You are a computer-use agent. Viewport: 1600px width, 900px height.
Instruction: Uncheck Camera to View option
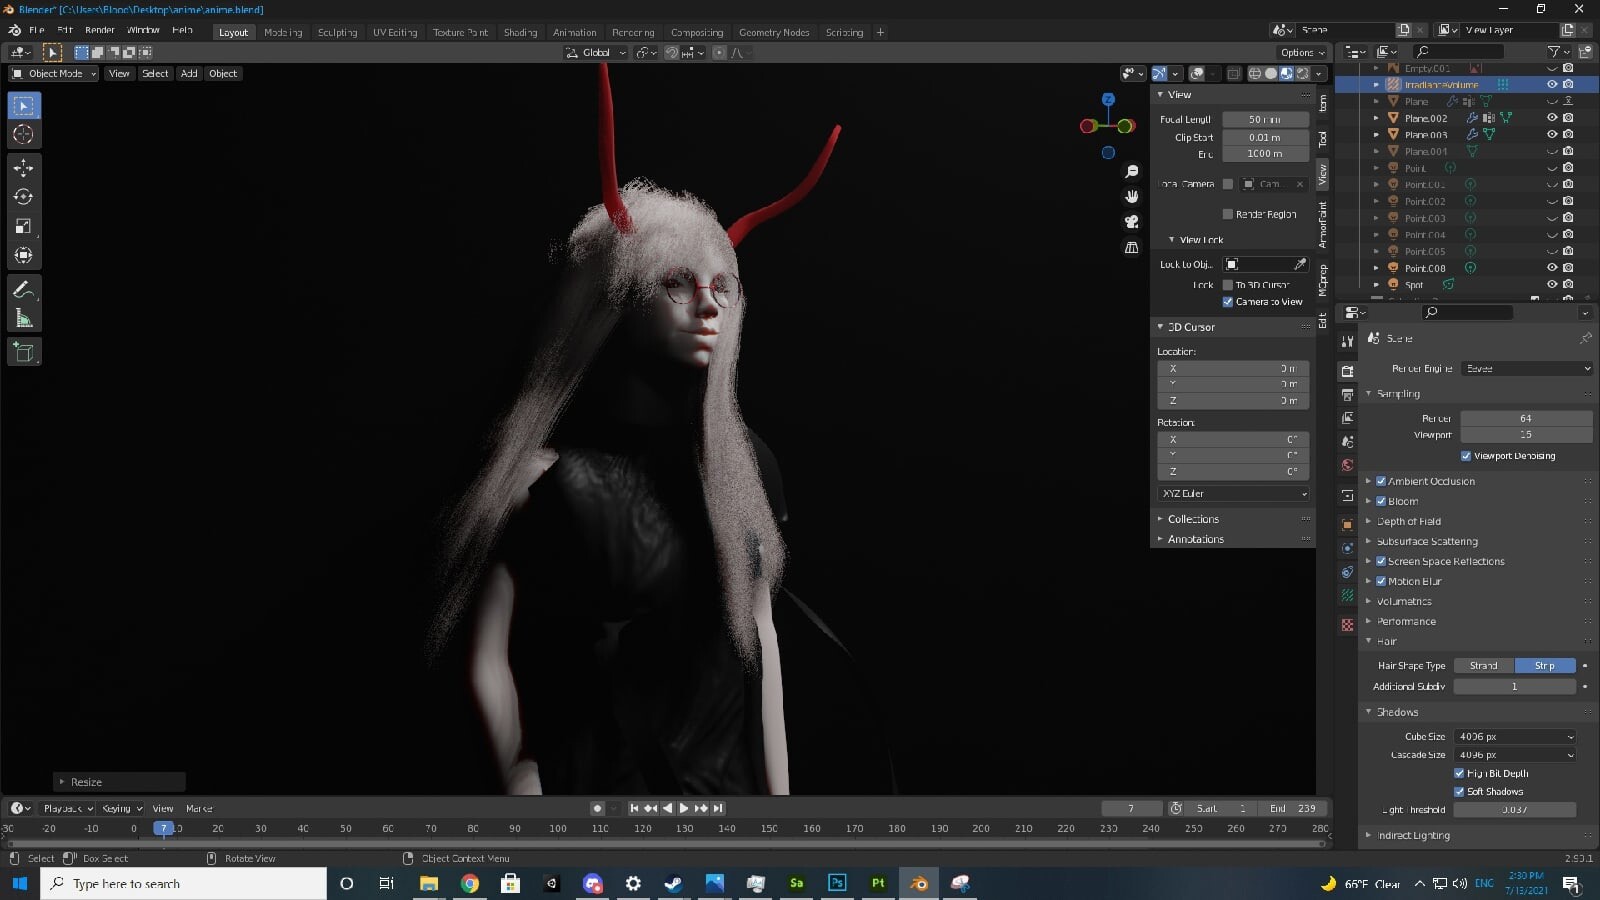pyautogui.click(x=1228, y=302)
